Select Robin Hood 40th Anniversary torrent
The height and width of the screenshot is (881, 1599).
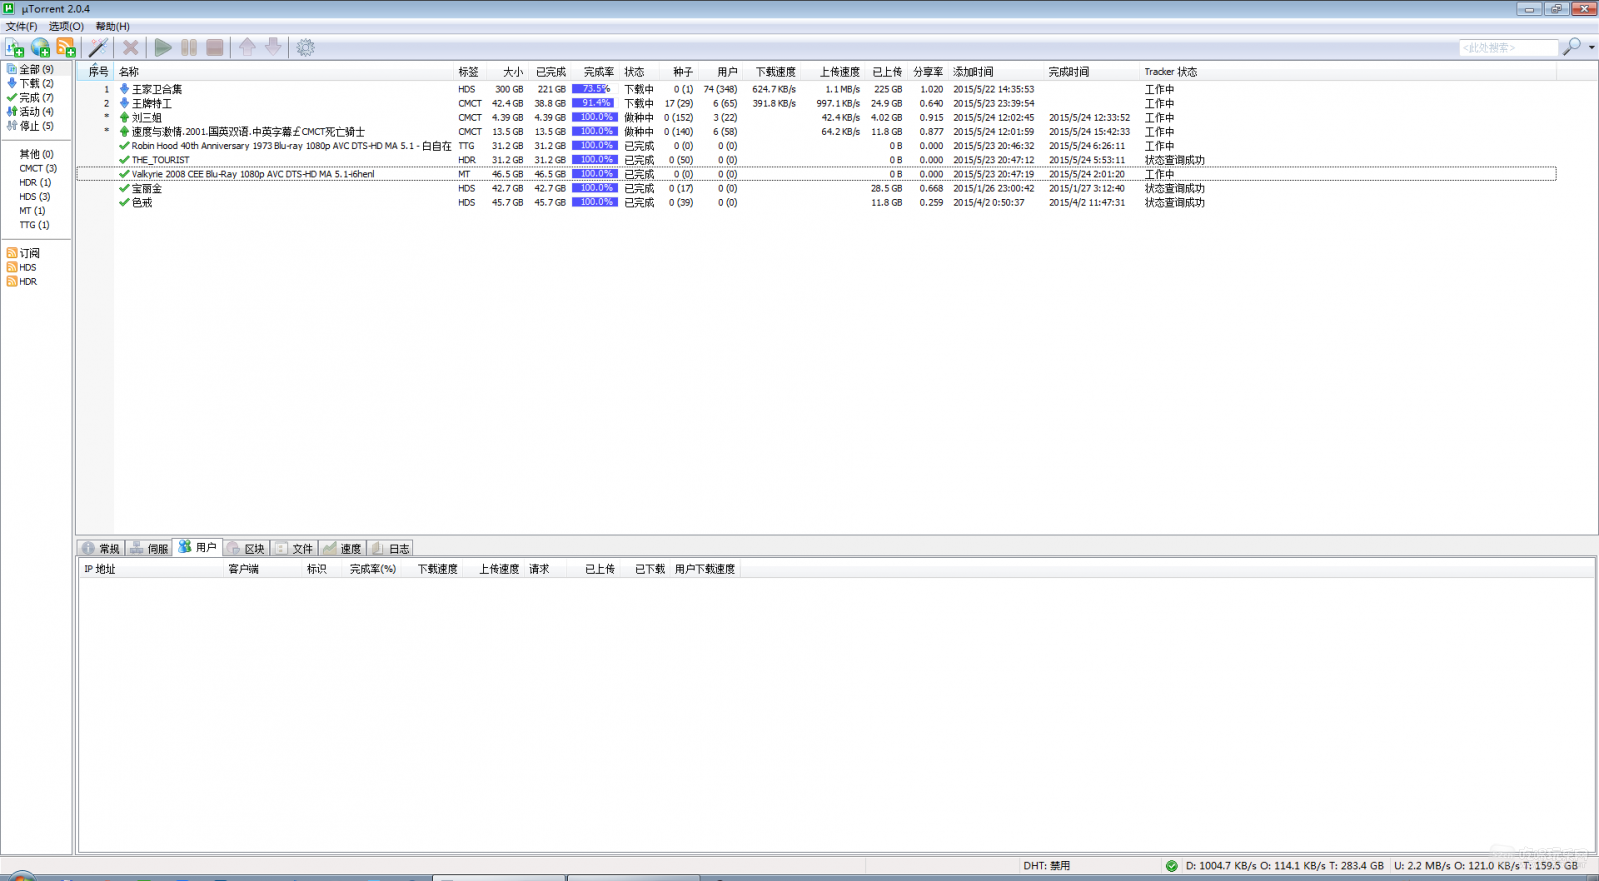click(816, 145)
